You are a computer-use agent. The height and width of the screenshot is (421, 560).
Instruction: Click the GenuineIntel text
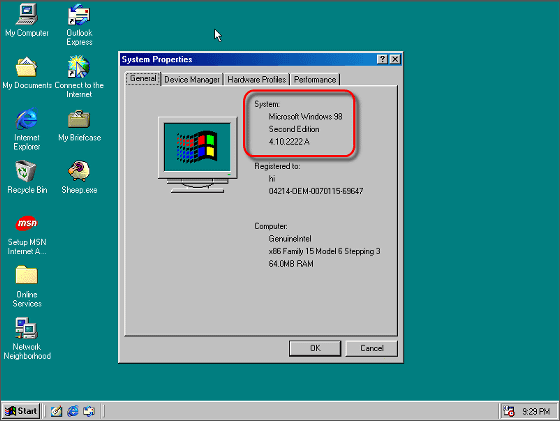(290, 239)
